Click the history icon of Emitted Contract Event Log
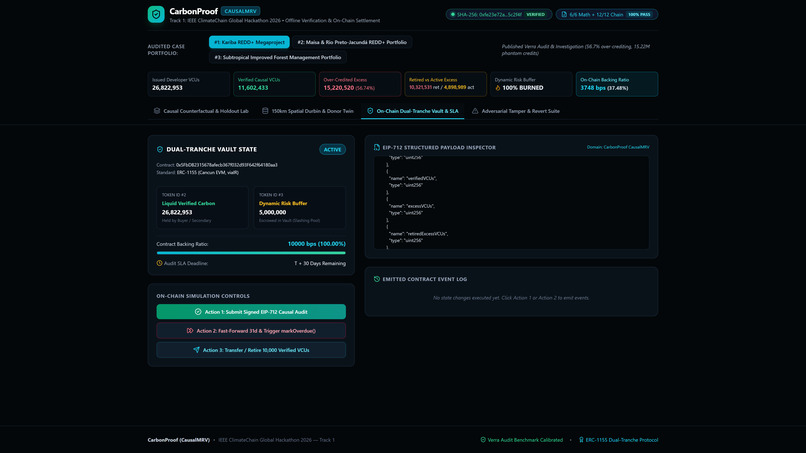 coord(377,279)
